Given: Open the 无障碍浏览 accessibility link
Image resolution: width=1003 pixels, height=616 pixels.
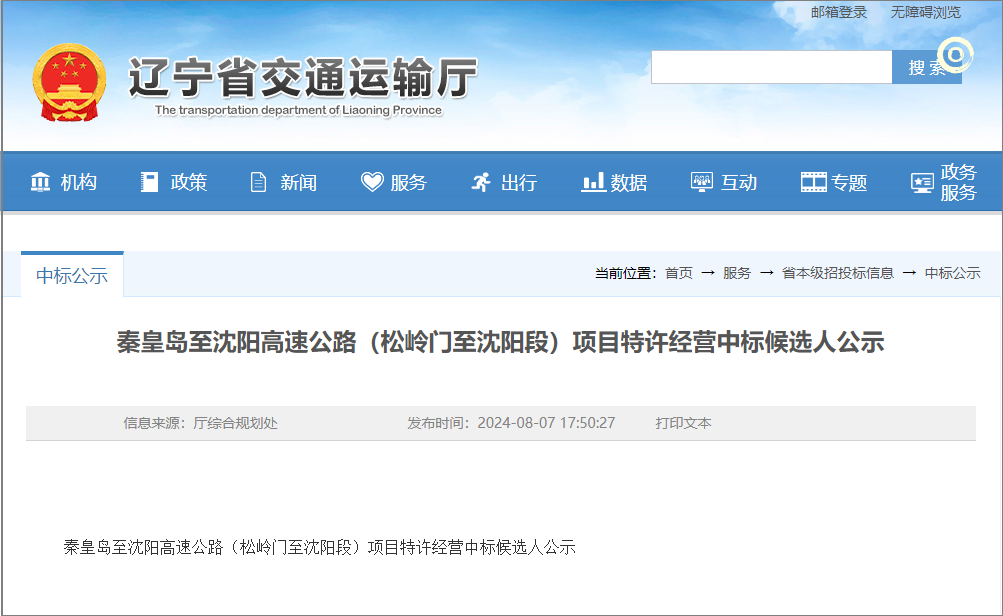Looking at the screenshot, I should 925,12.
